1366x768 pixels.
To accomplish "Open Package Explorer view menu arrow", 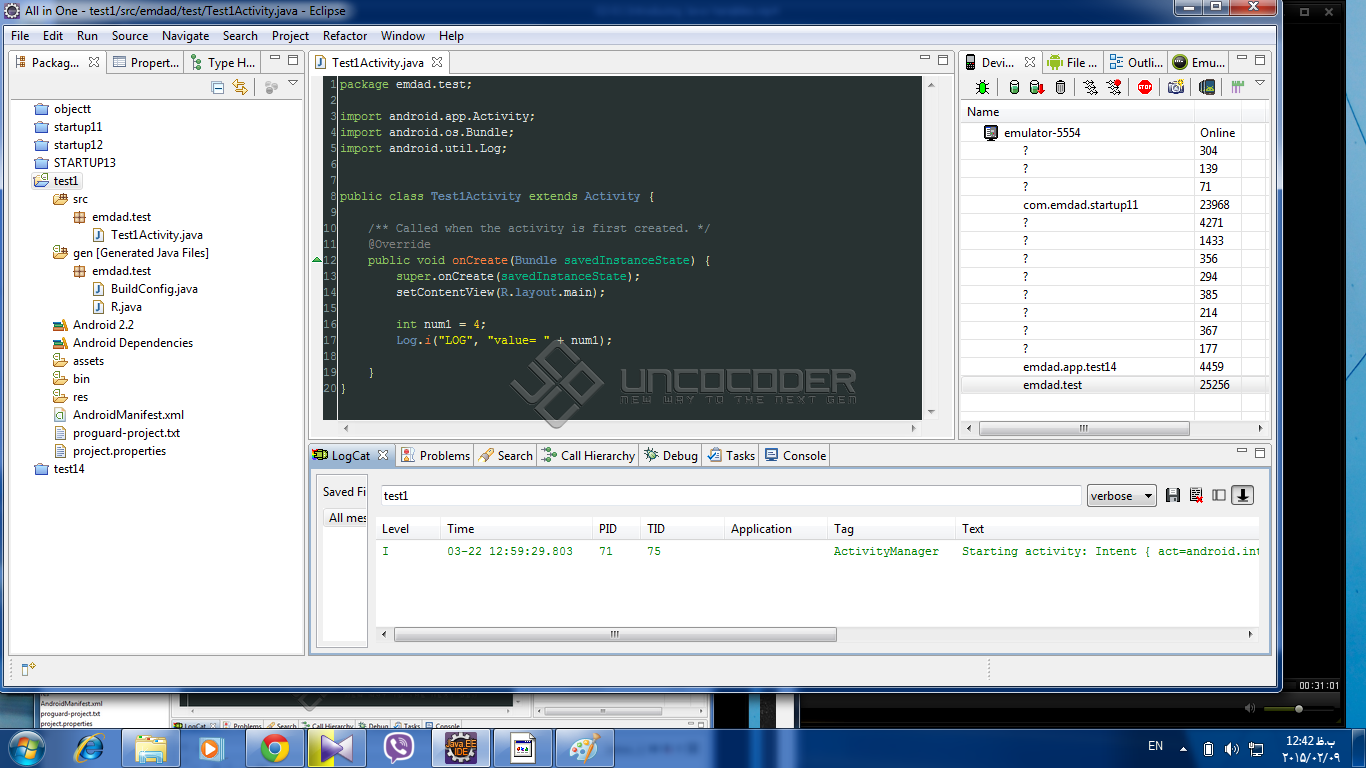I will (x=293, y=84).
